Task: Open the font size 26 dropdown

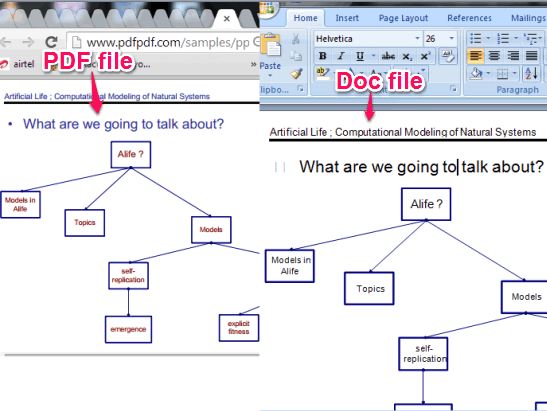Action: 451,38
